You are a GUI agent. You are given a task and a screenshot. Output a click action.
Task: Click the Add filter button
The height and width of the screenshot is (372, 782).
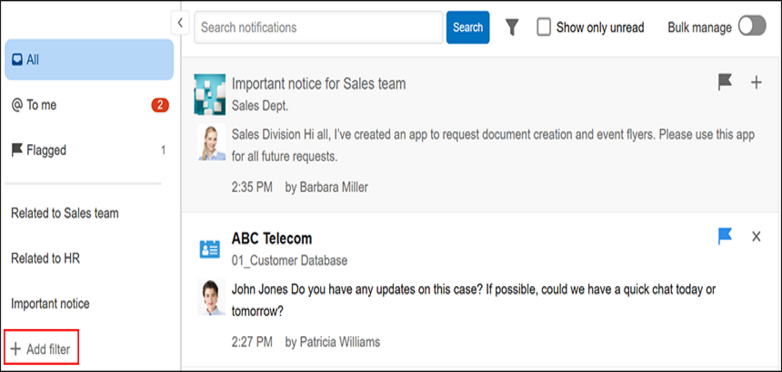41,349
